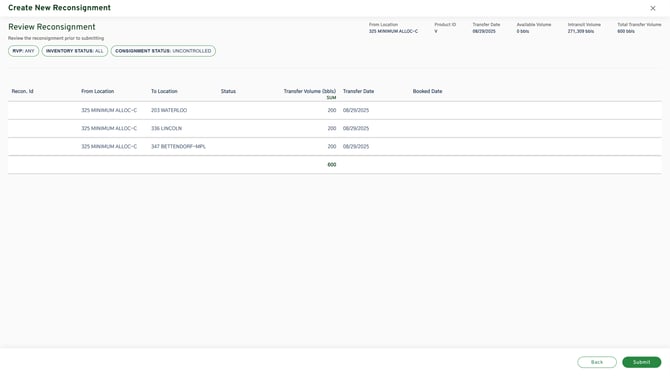Sort by Status column header

point(228,91)
